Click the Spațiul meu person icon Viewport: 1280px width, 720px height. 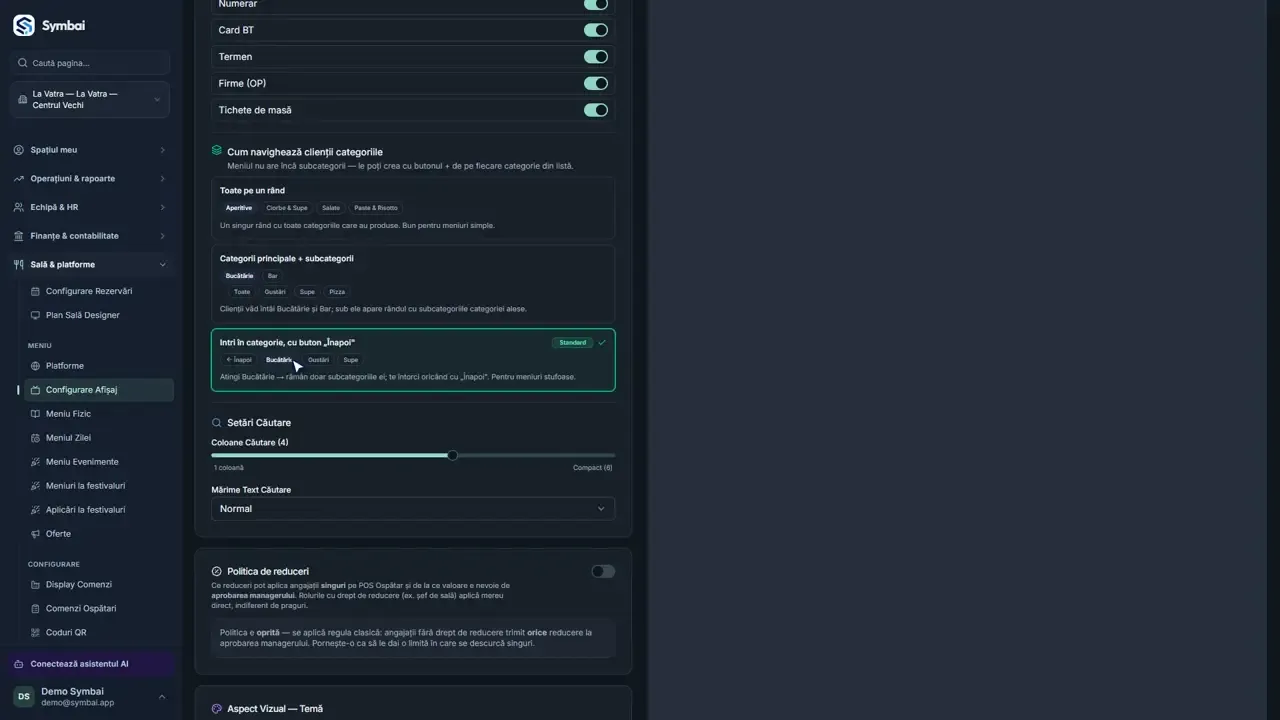(x=19, y=150)
